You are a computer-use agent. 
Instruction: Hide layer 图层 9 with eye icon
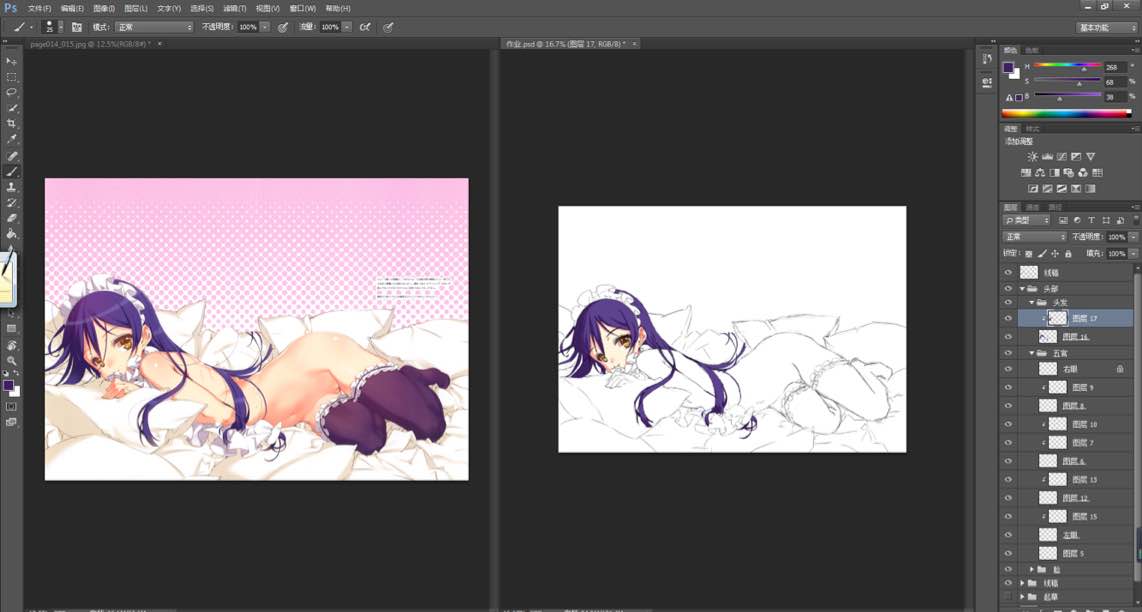(x=1009, y=388)
